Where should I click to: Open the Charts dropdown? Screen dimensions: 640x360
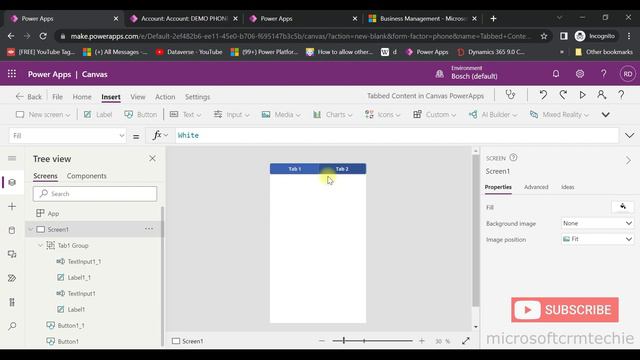point(332,115)
